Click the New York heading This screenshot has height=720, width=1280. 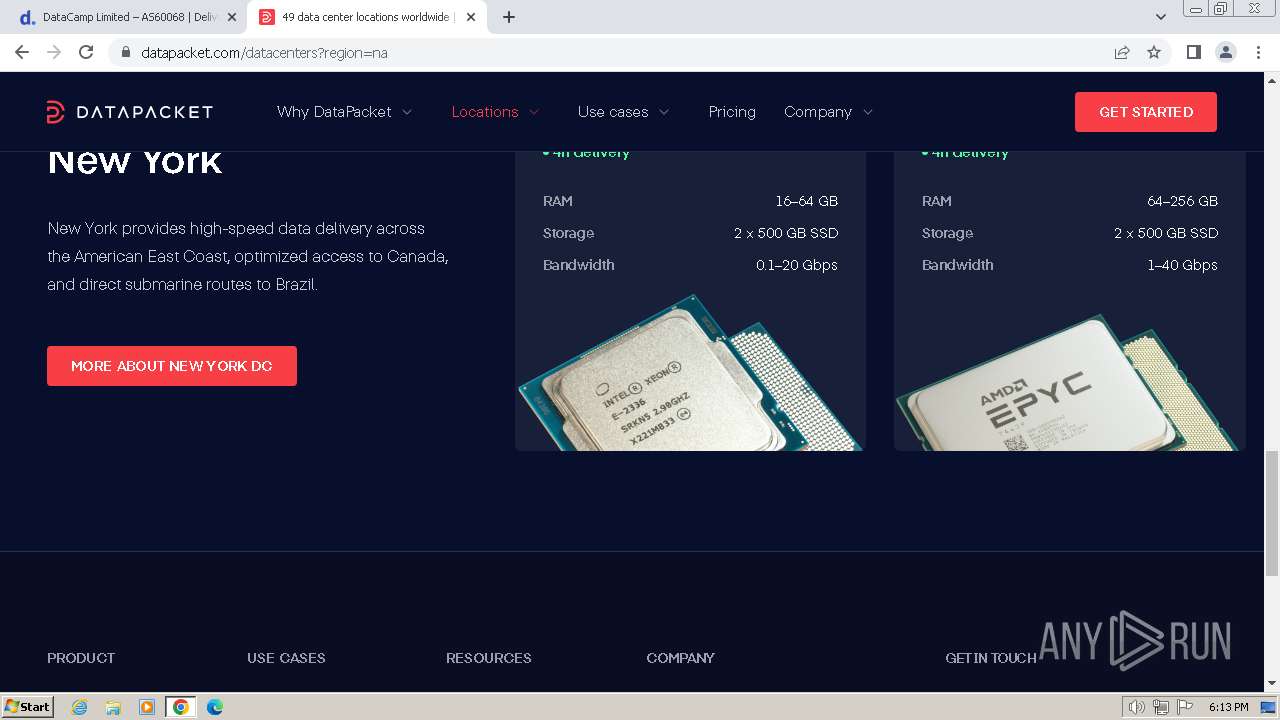tap(135, 161)
